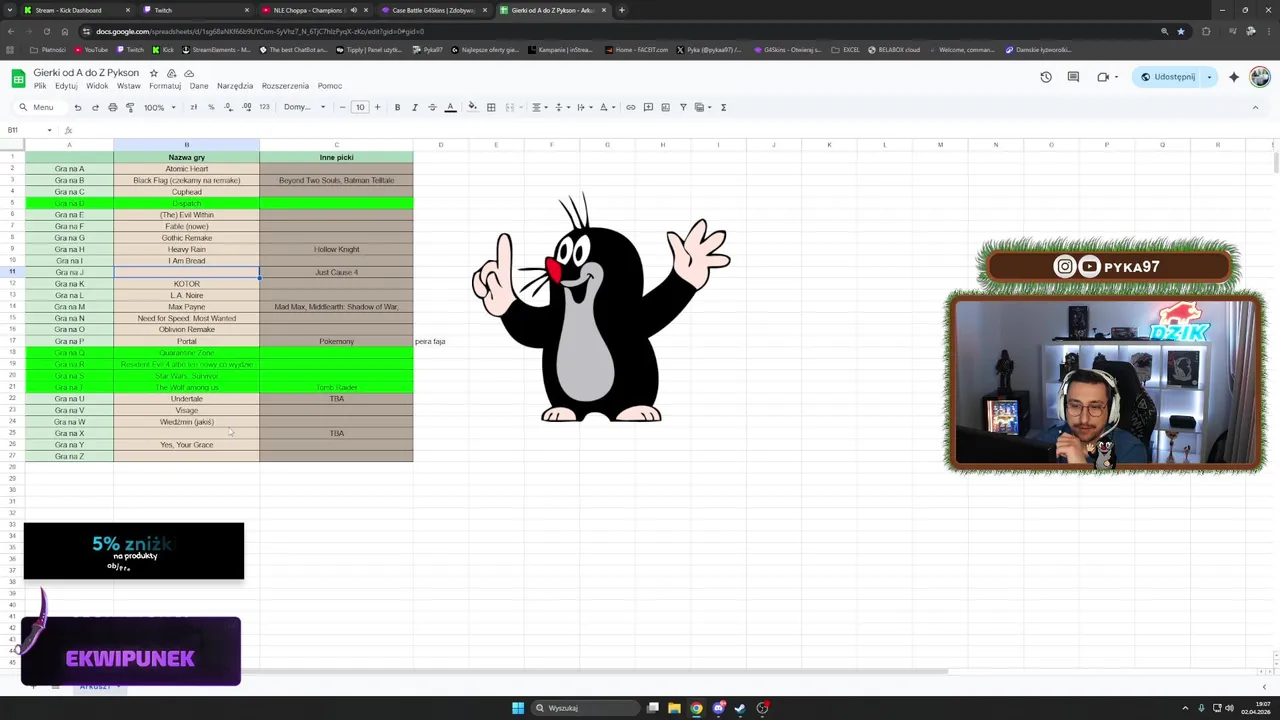The image size is (1280, 720).
Task: Open text color picker
Action: coord(450,107)
